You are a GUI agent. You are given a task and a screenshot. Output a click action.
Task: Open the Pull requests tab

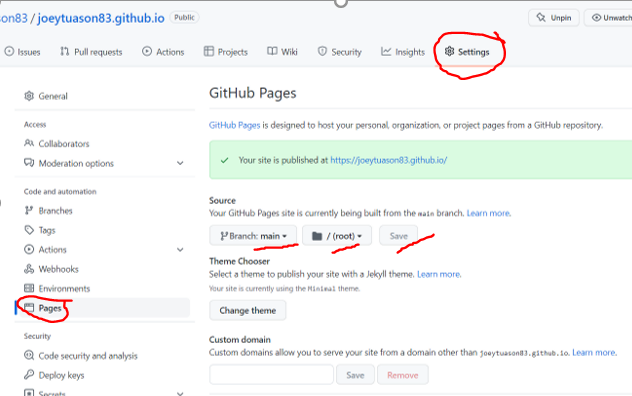click(x=91, y=52)
